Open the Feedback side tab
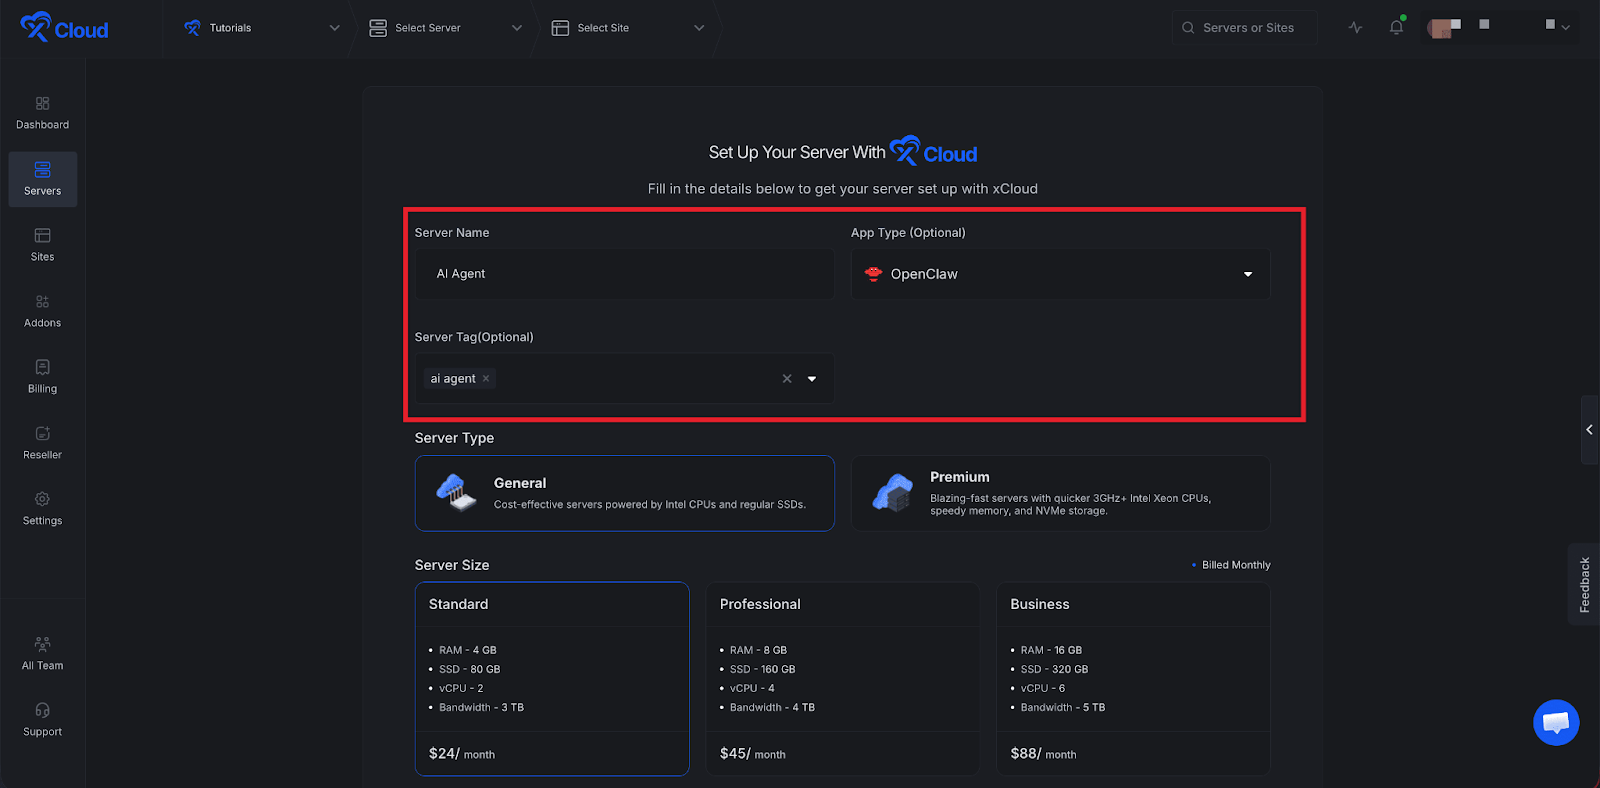The width and height of the screenshot is (1600, 788). pos(1584,585)
